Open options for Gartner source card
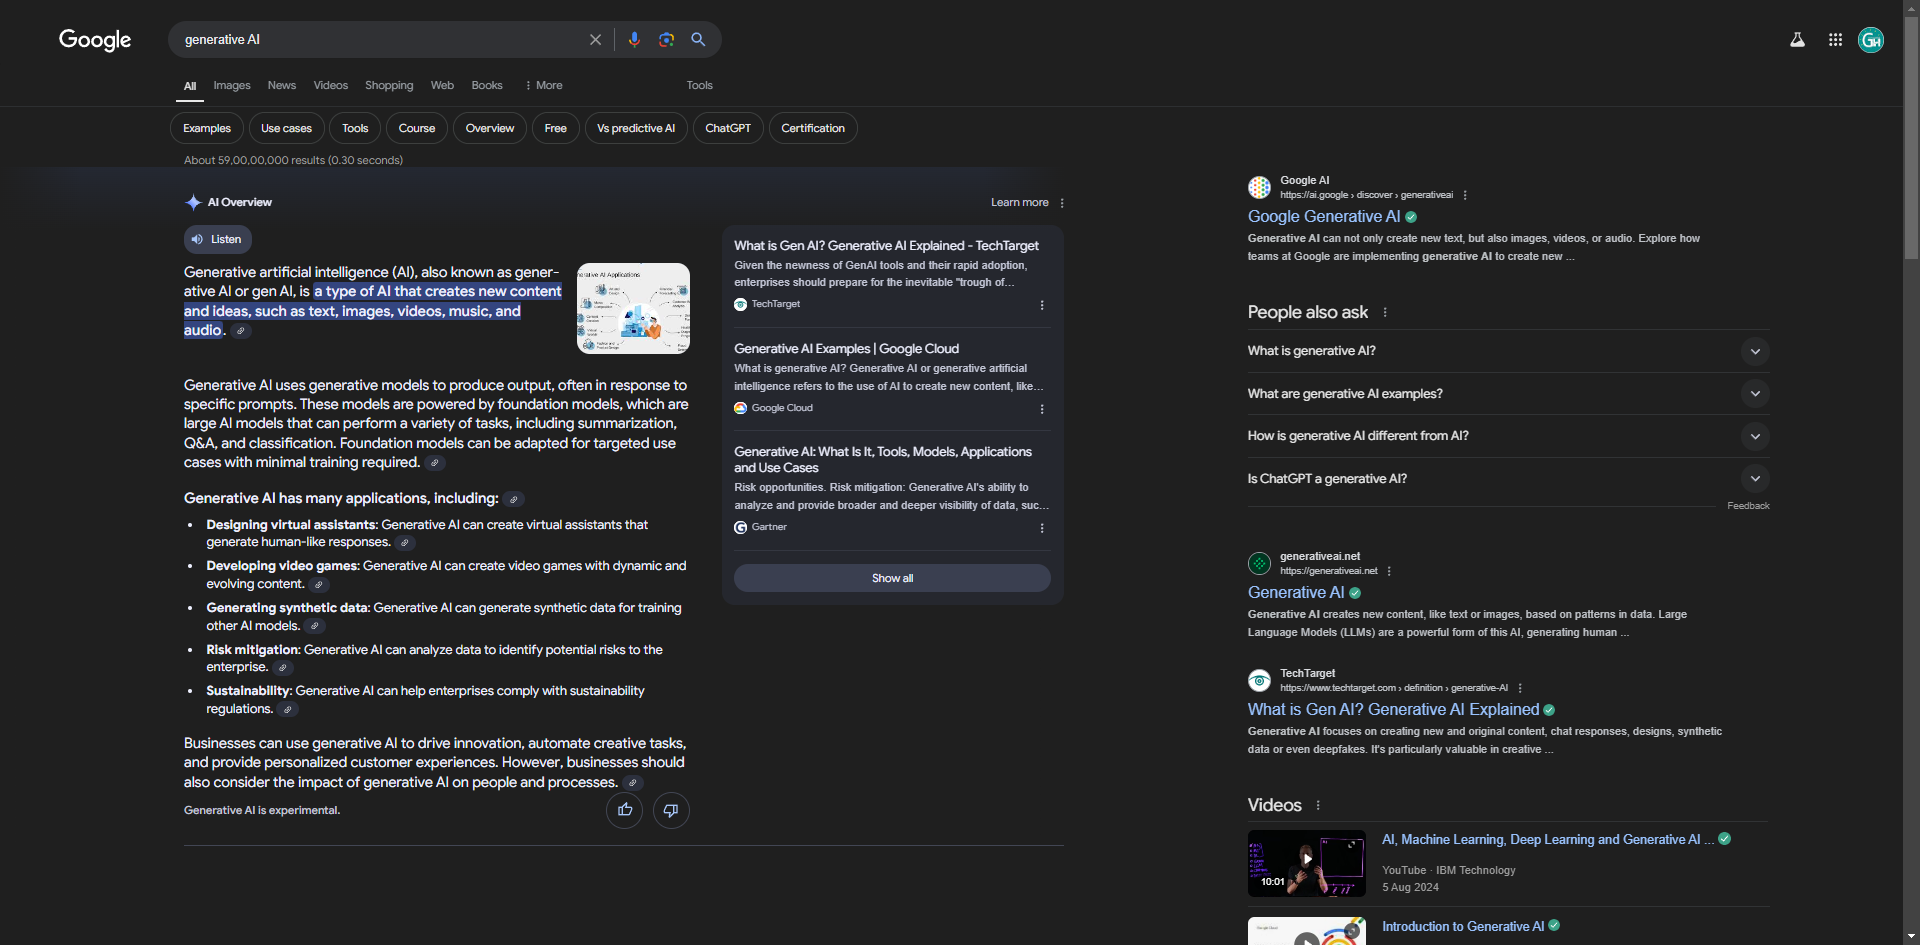This screenshot has width=1920, height=945. tap(1042, 528)
